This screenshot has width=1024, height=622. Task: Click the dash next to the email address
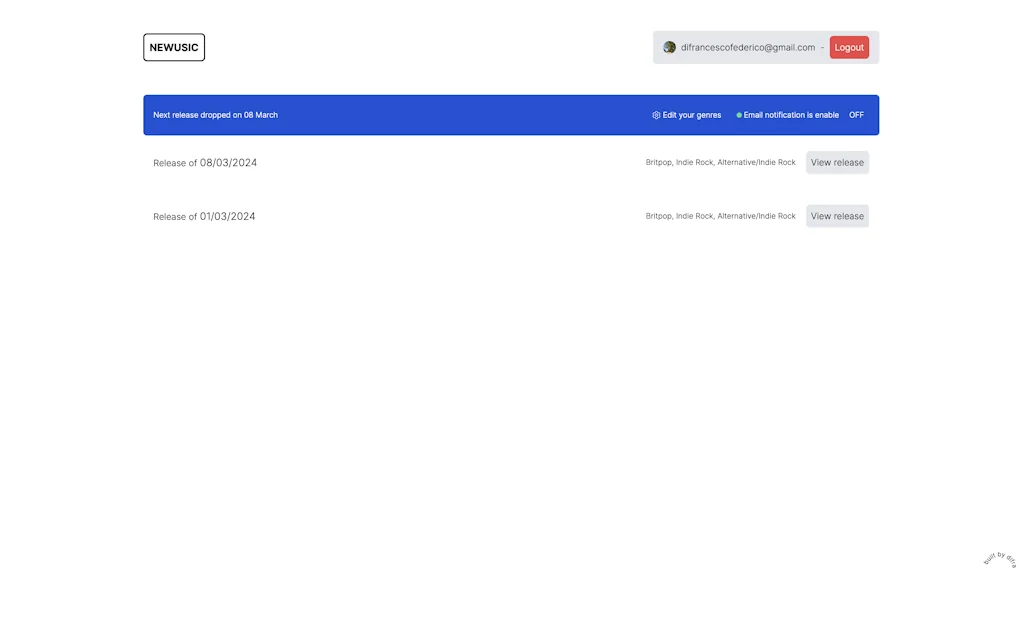(823, 47)
